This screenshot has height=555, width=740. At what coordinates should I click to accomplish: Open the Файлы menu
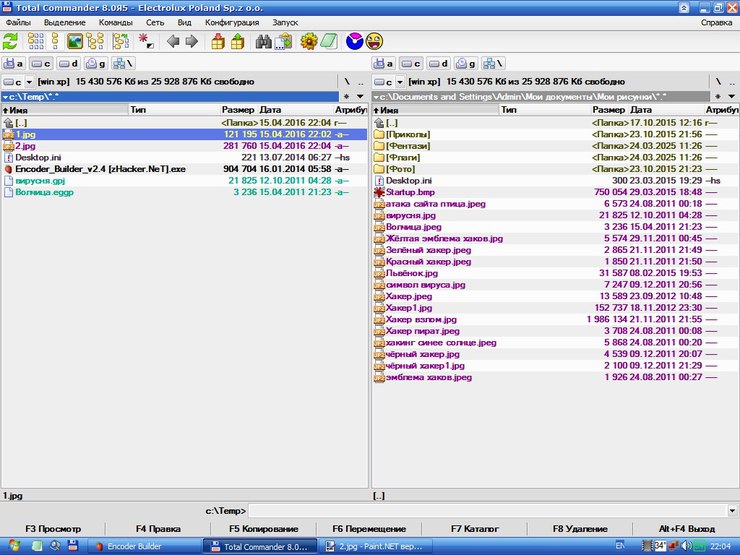(18, 22)
